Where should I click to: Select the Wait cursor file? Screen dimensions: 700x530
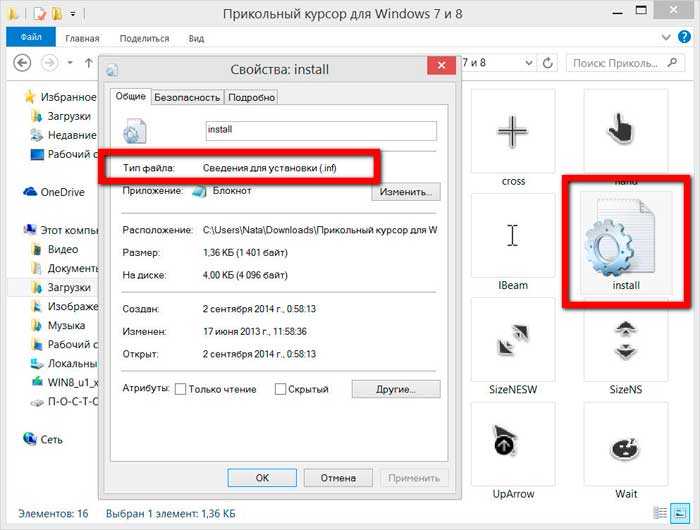pyautogui.click(x=626, y=446)
